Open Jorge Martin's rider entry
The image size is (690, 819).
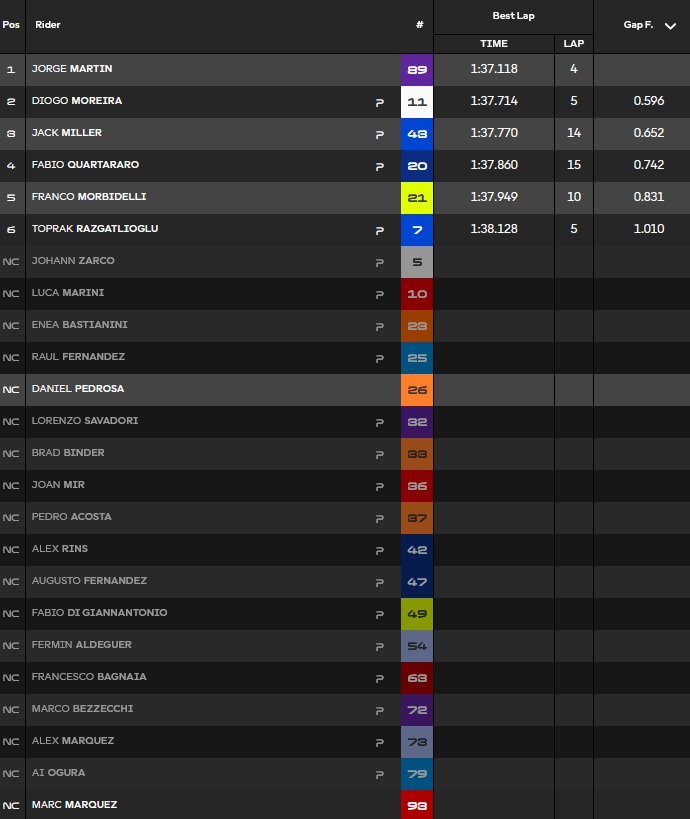coord(72,69)
